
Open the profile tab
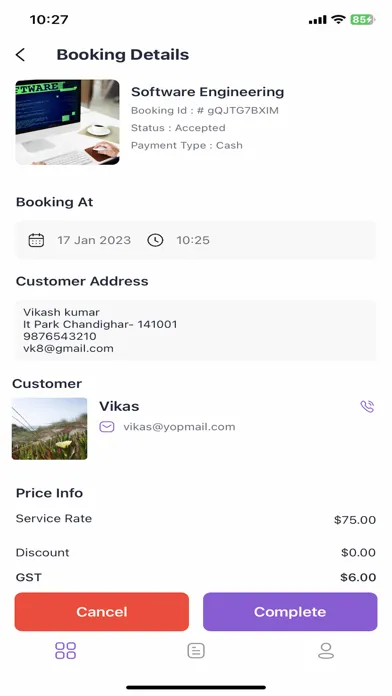pos(326,650)
